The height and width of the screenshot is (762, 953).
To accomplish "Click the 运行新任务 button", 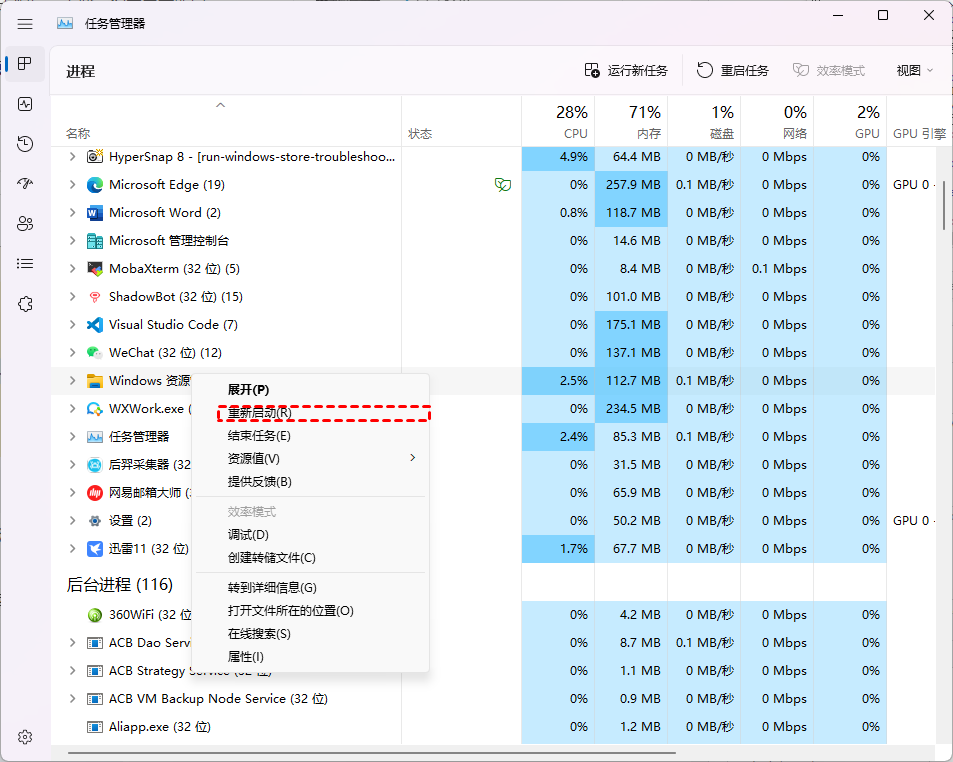I will pyautogui.click(x=626, y=70).
